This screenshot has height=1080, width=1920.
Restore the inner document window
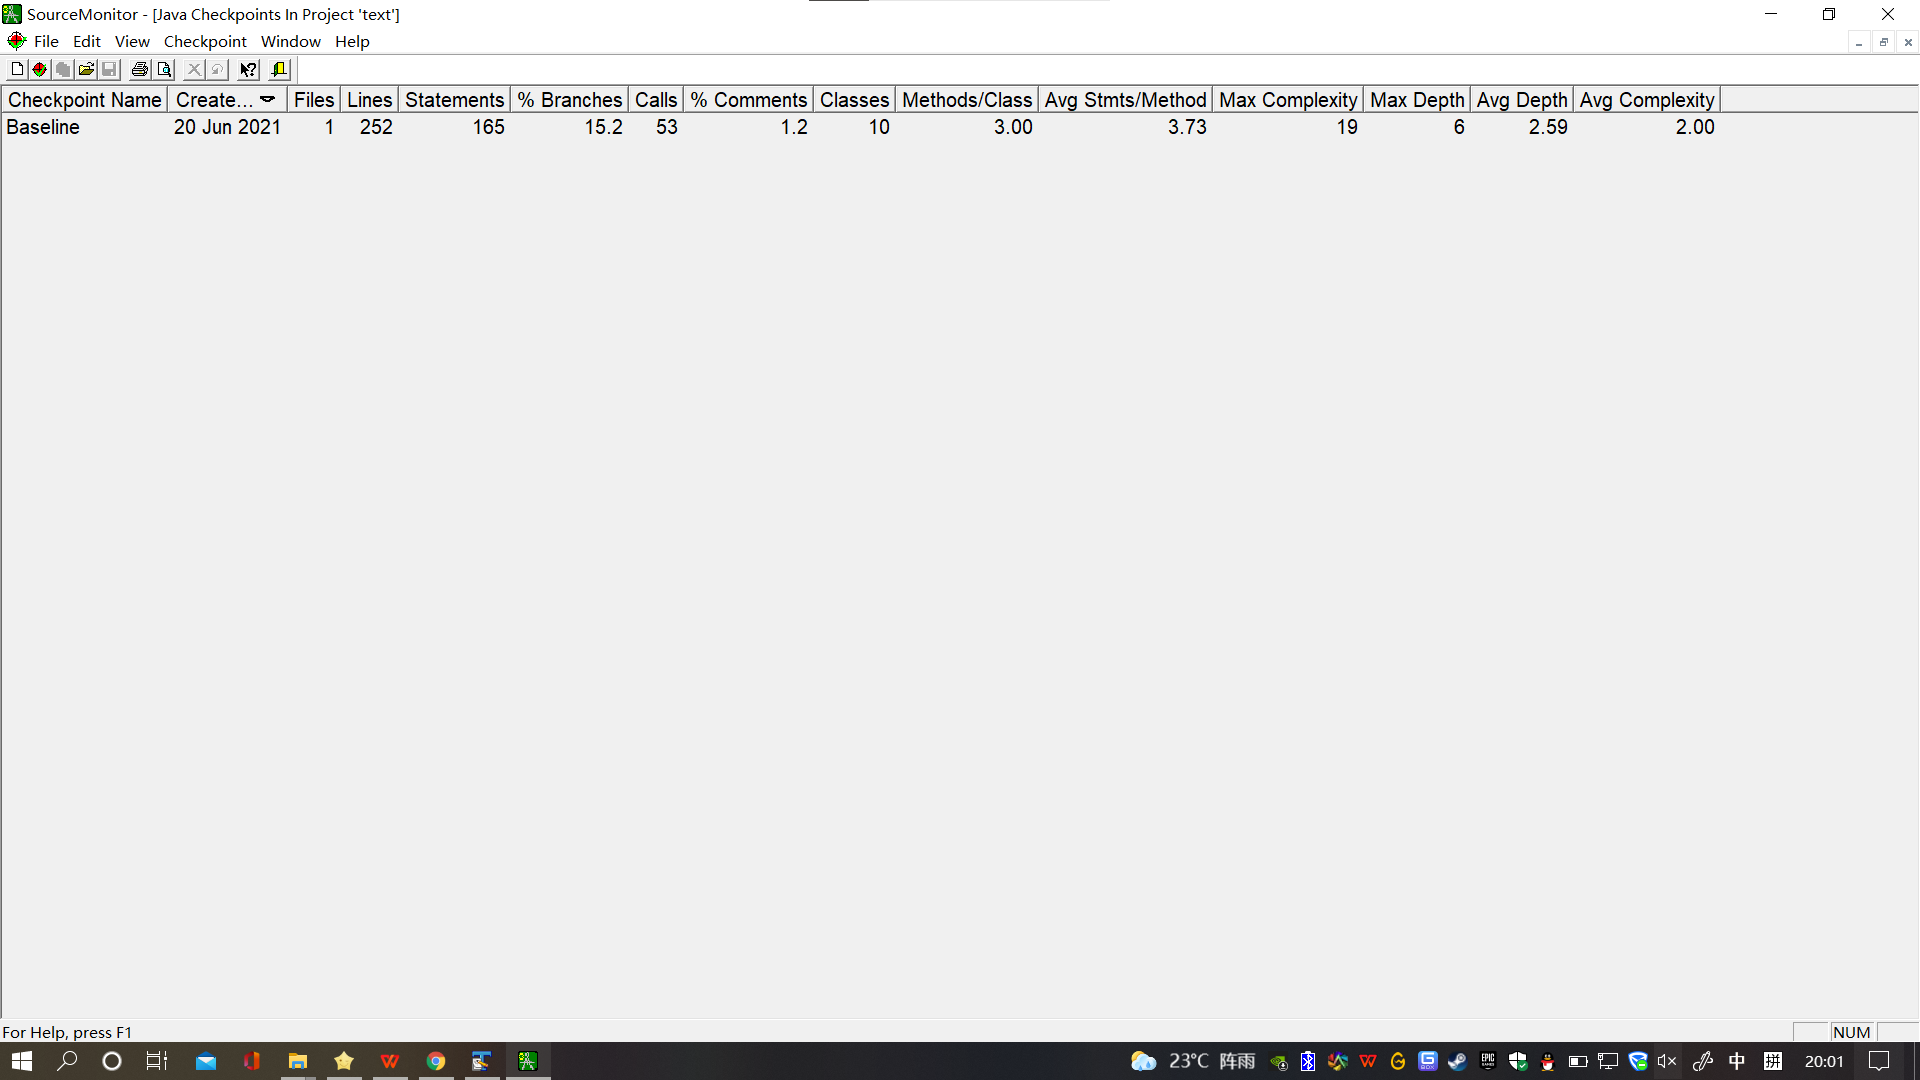click(1883, 42)
